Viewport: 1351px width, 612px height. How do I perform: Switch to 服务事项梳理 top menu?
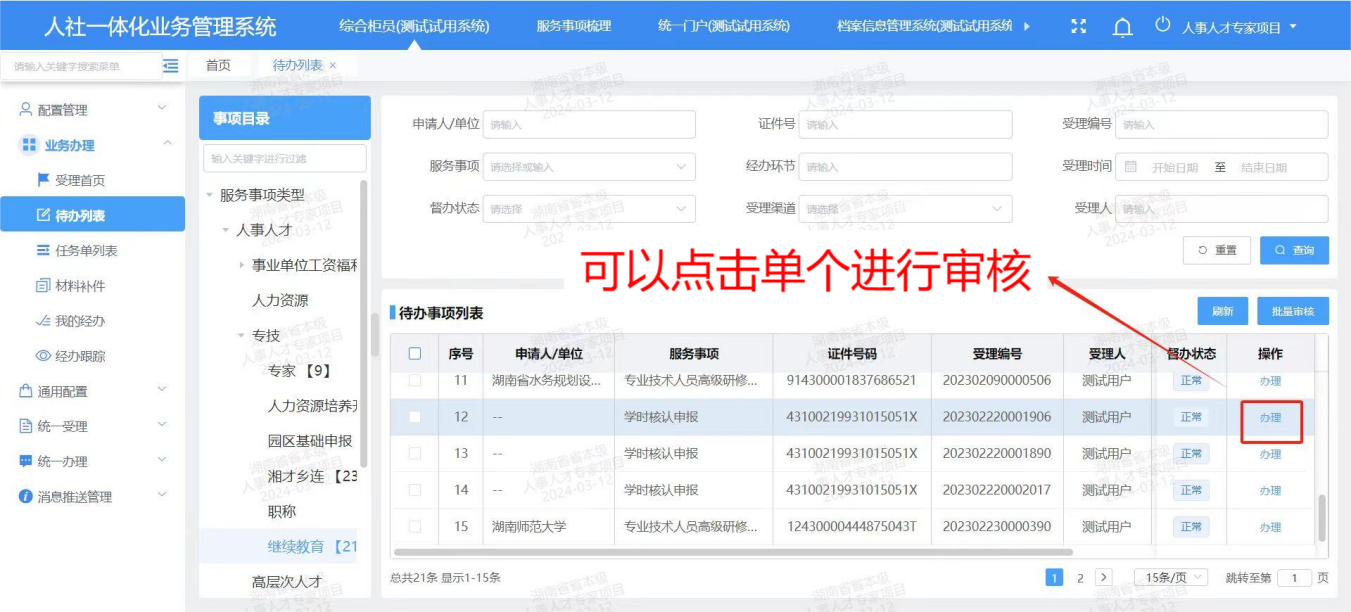click(573, 26)
